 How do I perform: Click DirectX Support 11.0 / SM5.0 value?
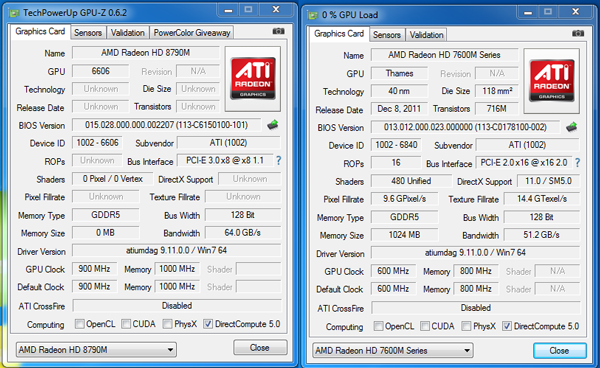click(x=548, y=181)
